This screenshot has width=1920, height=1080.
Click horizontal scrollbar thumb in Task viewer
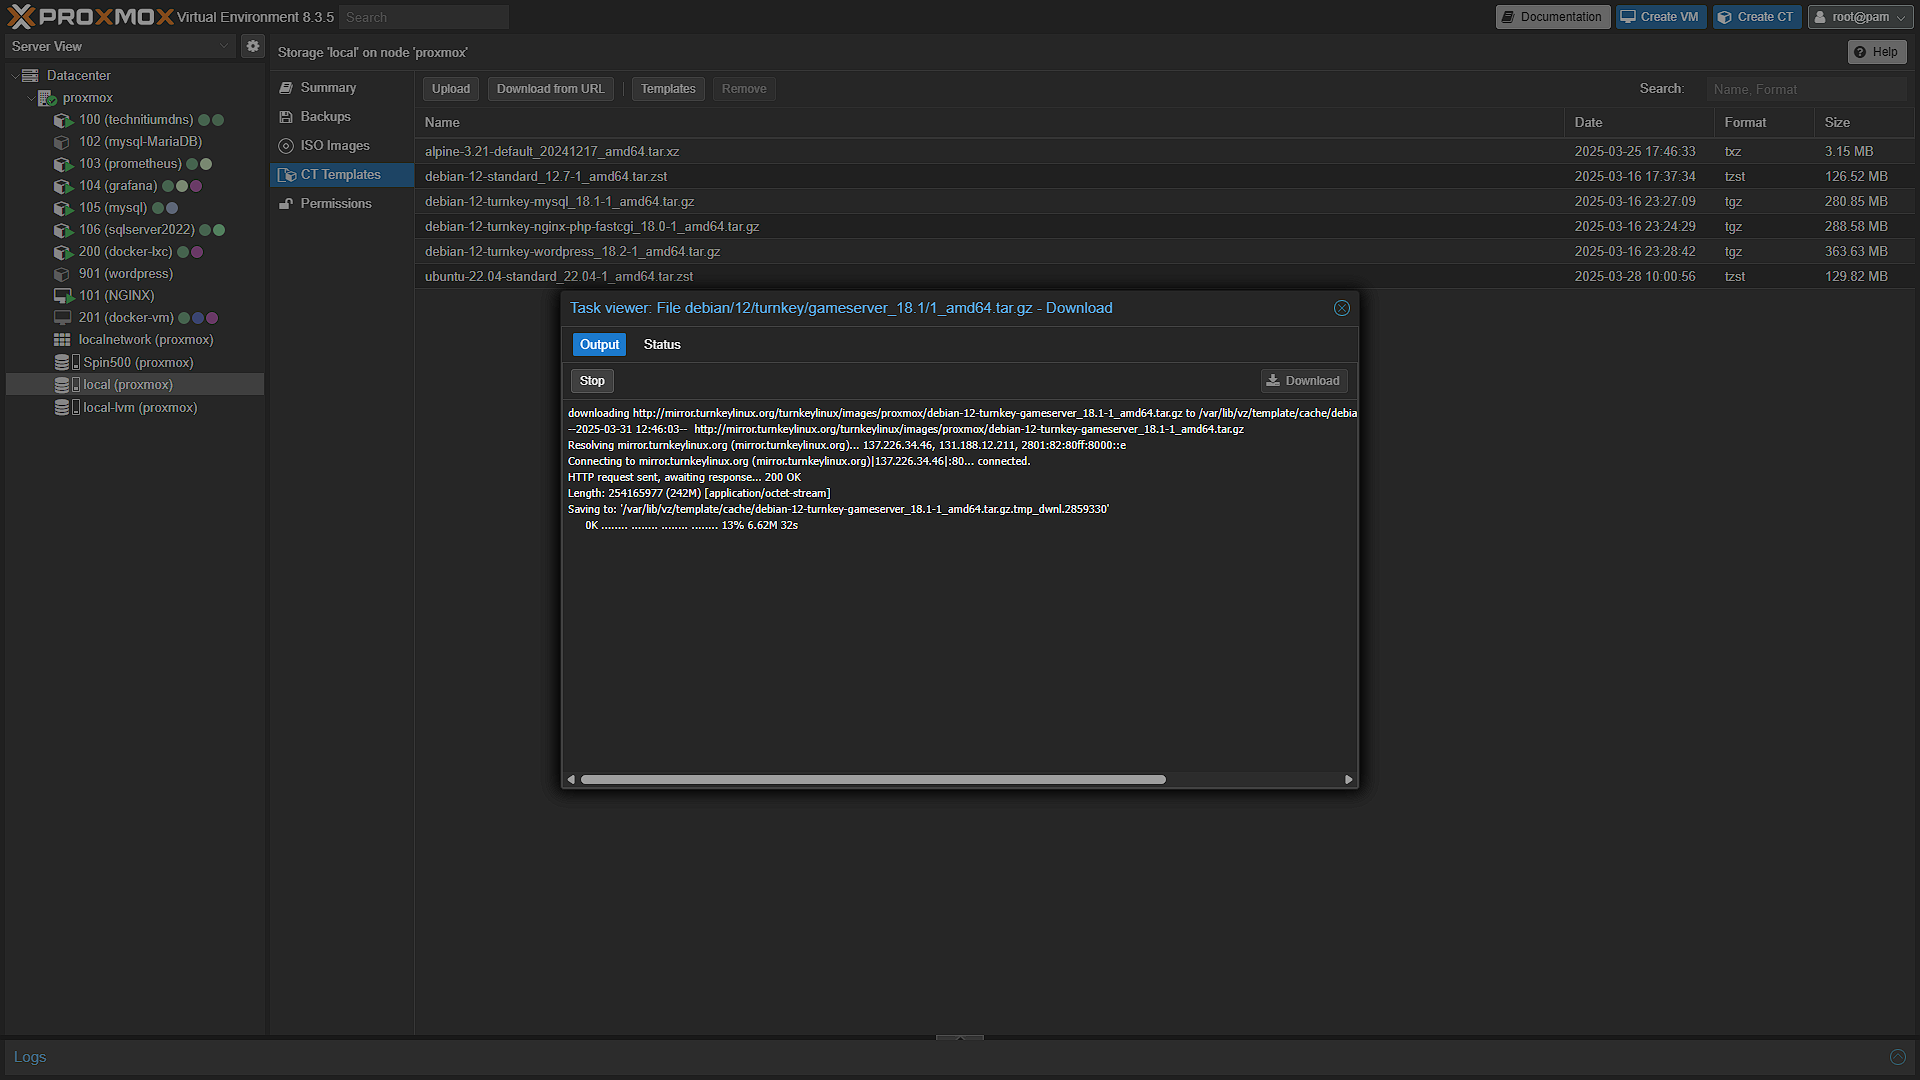[873, 779]
